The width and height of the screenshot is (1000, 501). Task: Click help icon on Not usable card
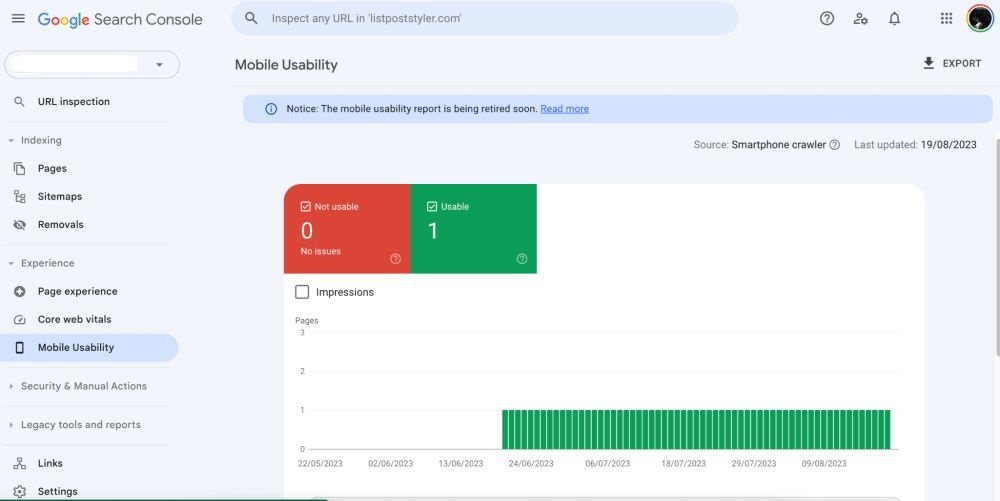395,259
